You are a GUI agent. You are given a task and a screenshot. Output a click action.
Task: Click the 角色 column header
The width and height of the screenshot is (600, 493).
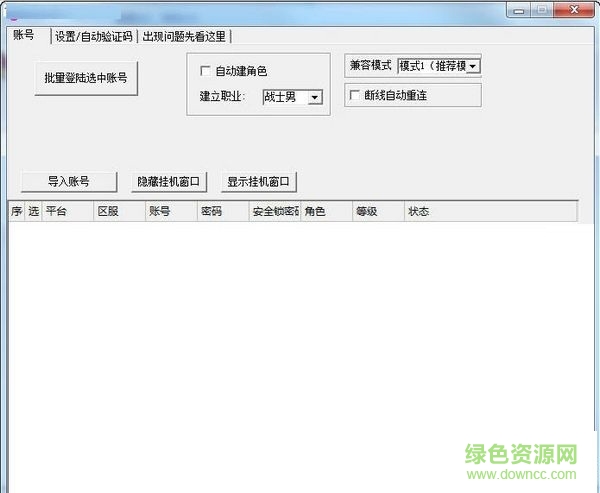point(327,211)
